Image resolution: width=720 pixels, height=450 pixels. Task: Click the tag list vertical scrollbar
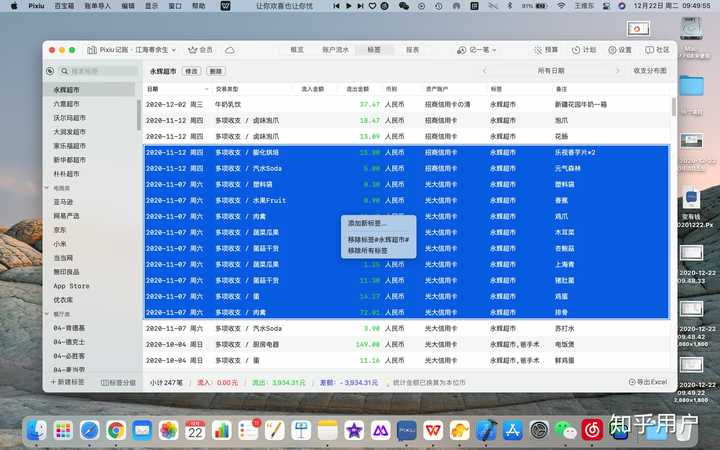139,115
